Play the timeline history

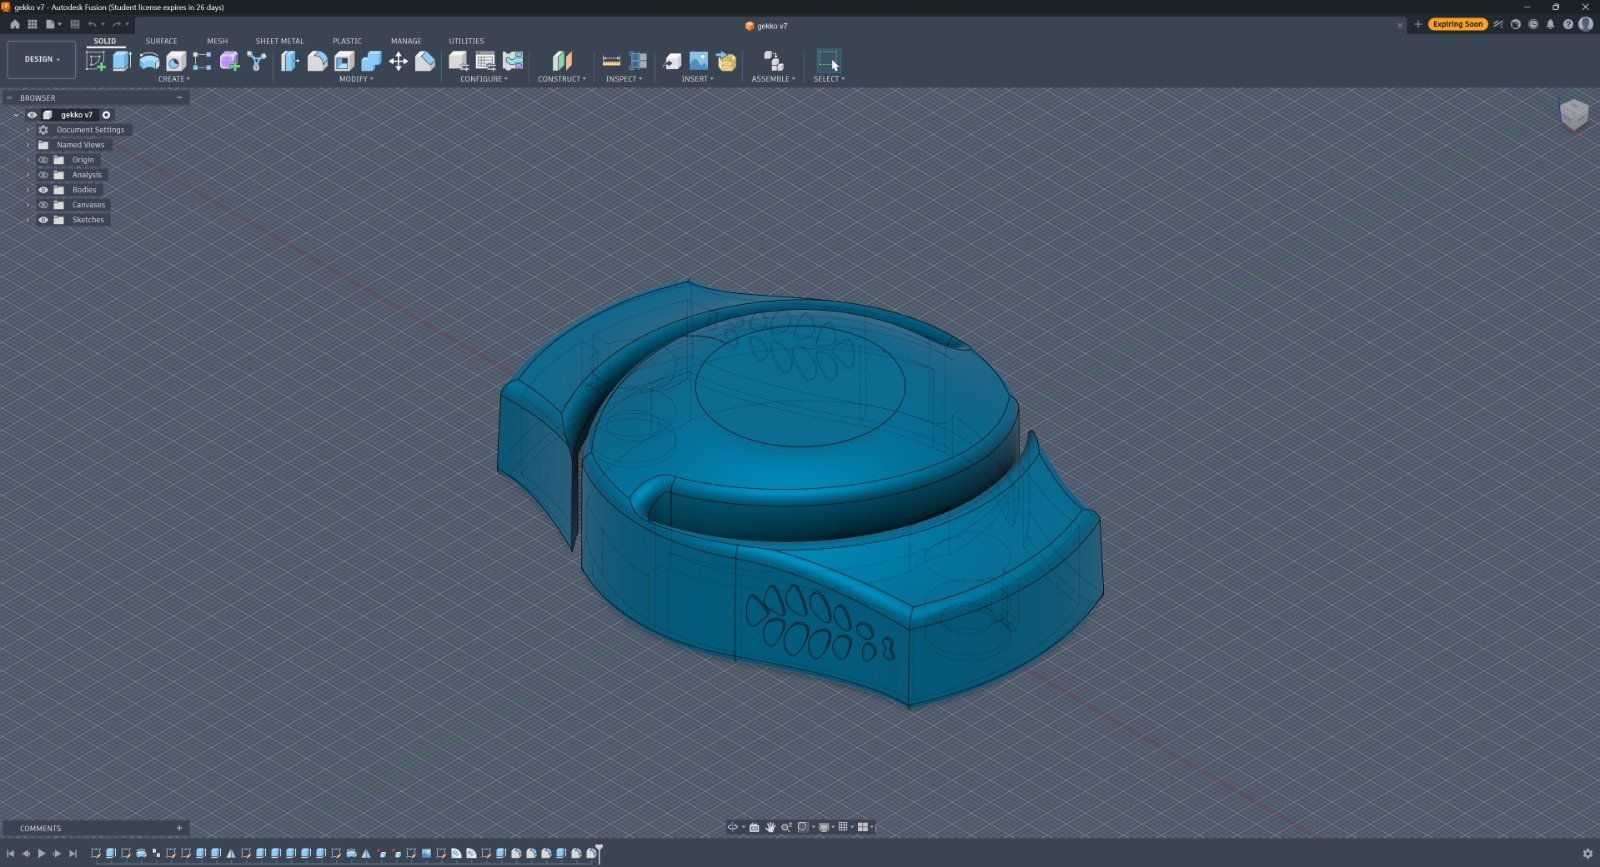click(x=41, y=854)
